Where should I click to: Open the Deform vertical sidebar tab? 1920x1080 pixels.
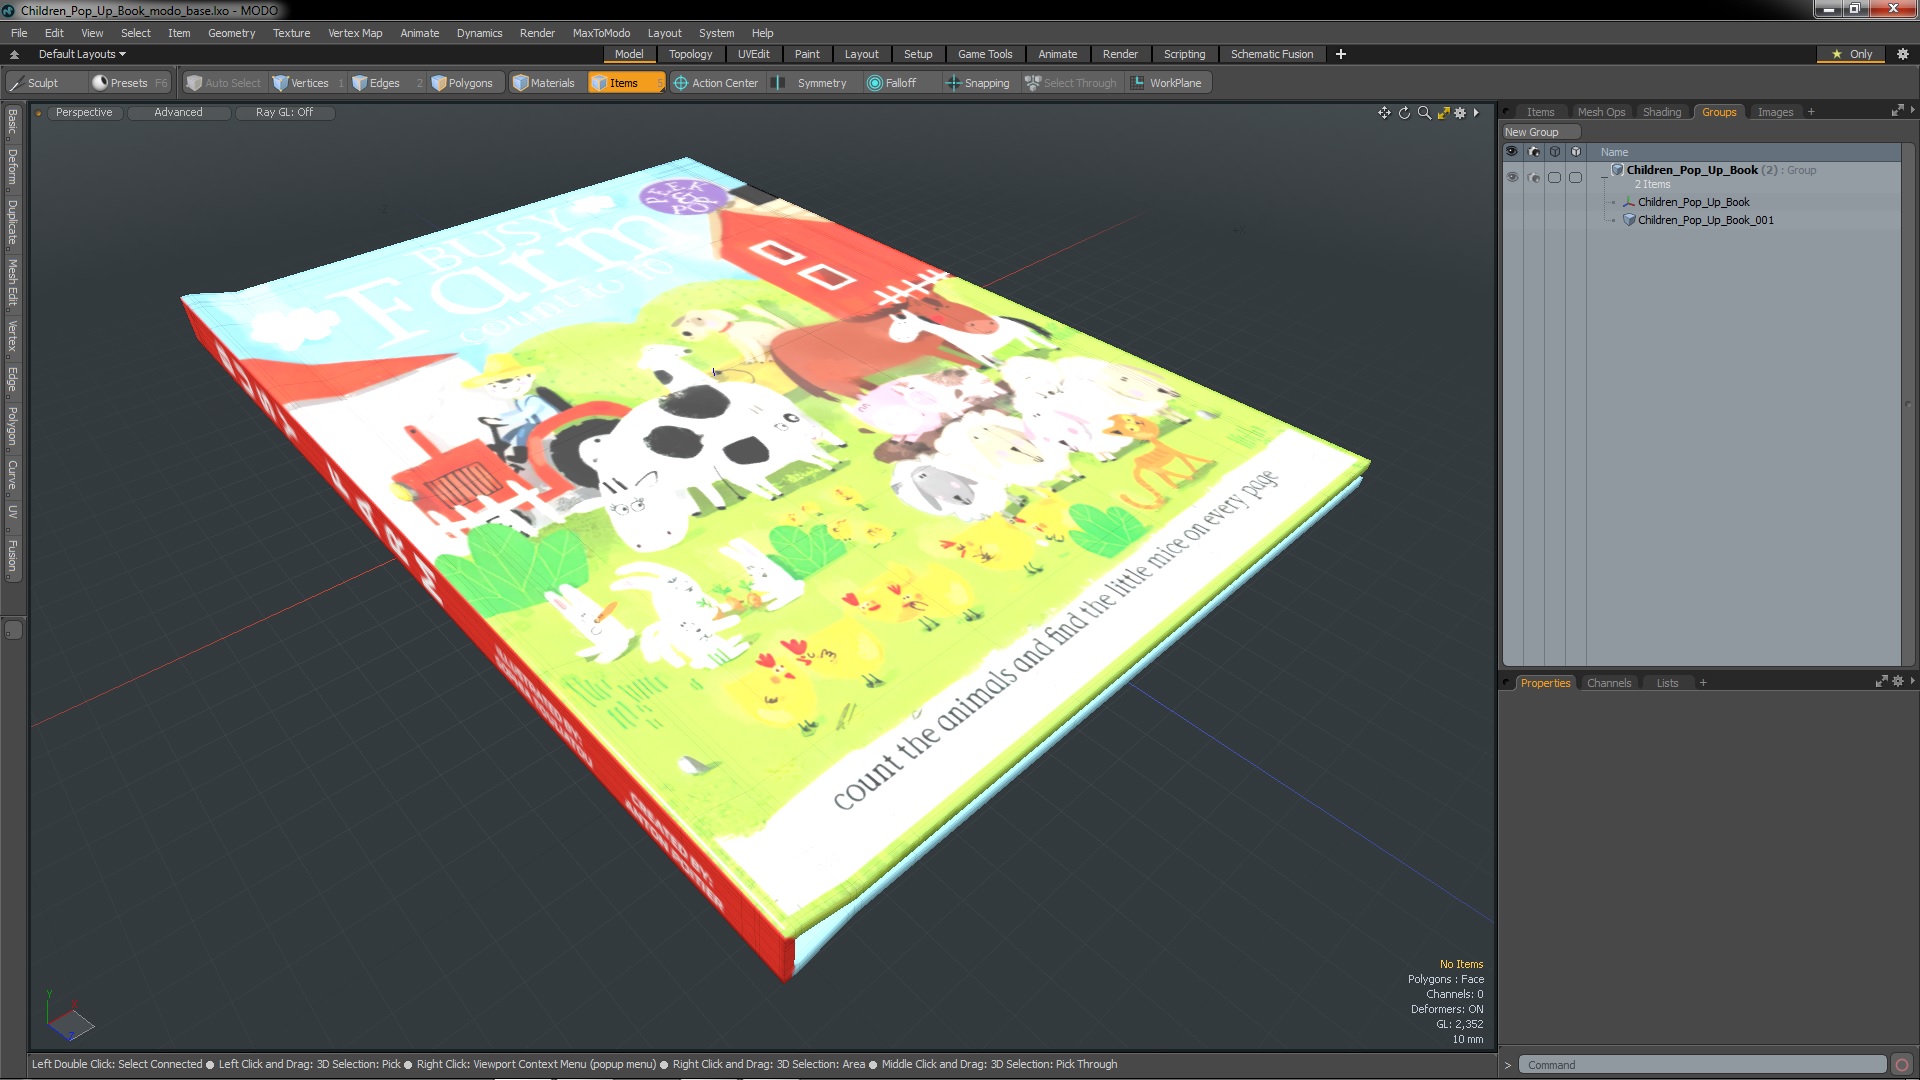[x=13, y=168]
